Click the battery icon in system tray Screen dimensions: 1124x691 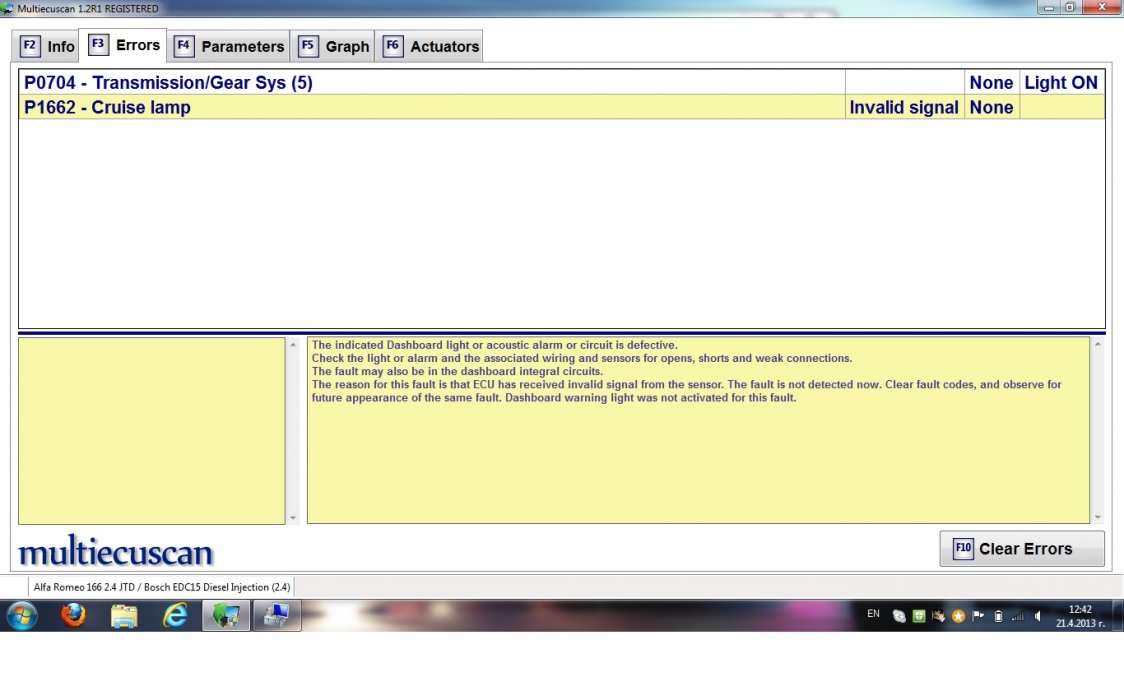click(998, 616)
